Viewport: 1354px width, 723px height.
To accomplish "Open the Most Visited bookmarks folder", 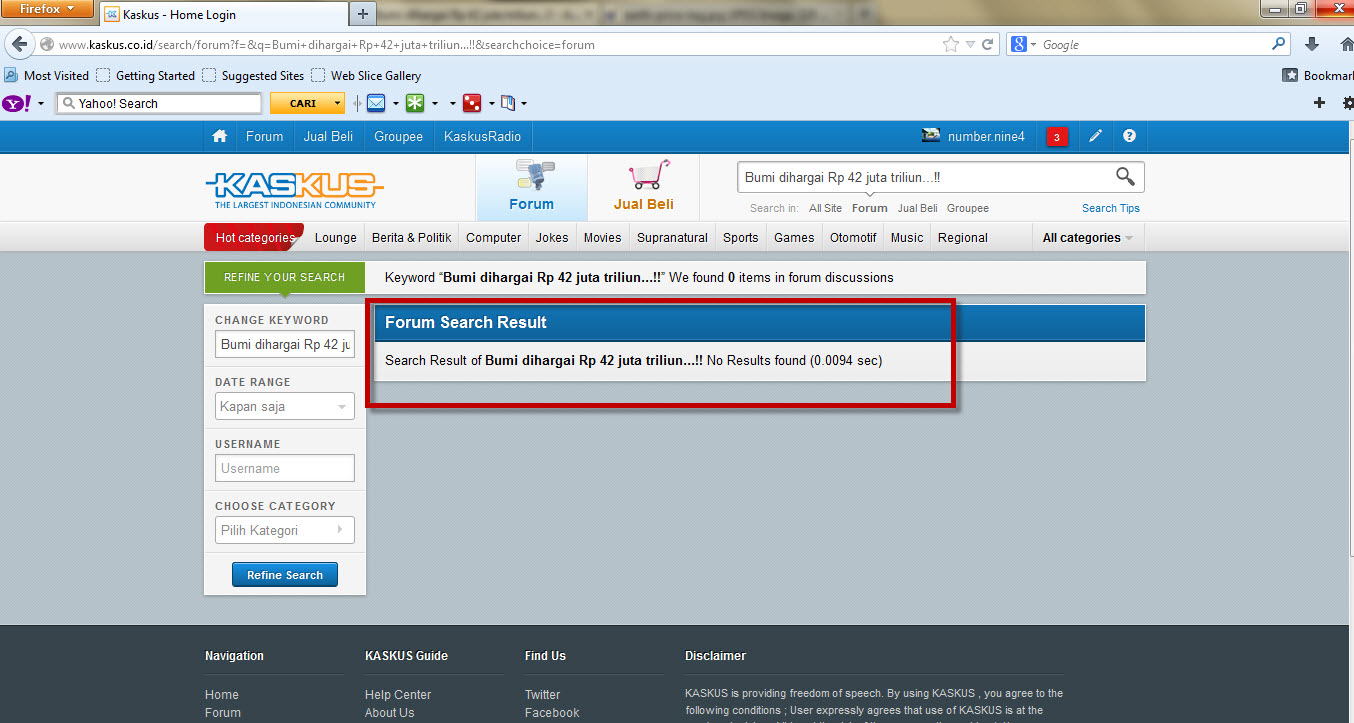I will pyautogui.click(x=47, y=75).
